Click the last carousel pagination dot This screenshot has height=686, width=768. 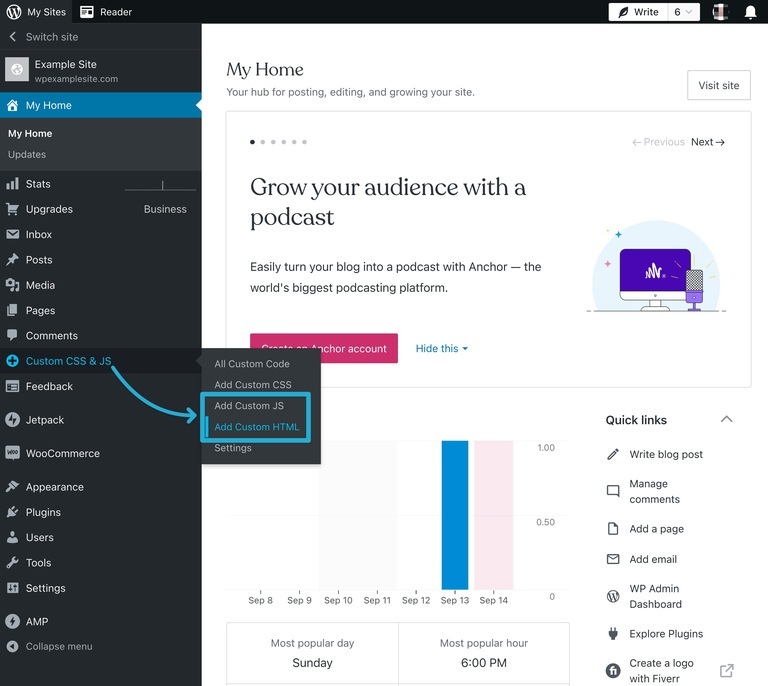(x=305, y=142)
